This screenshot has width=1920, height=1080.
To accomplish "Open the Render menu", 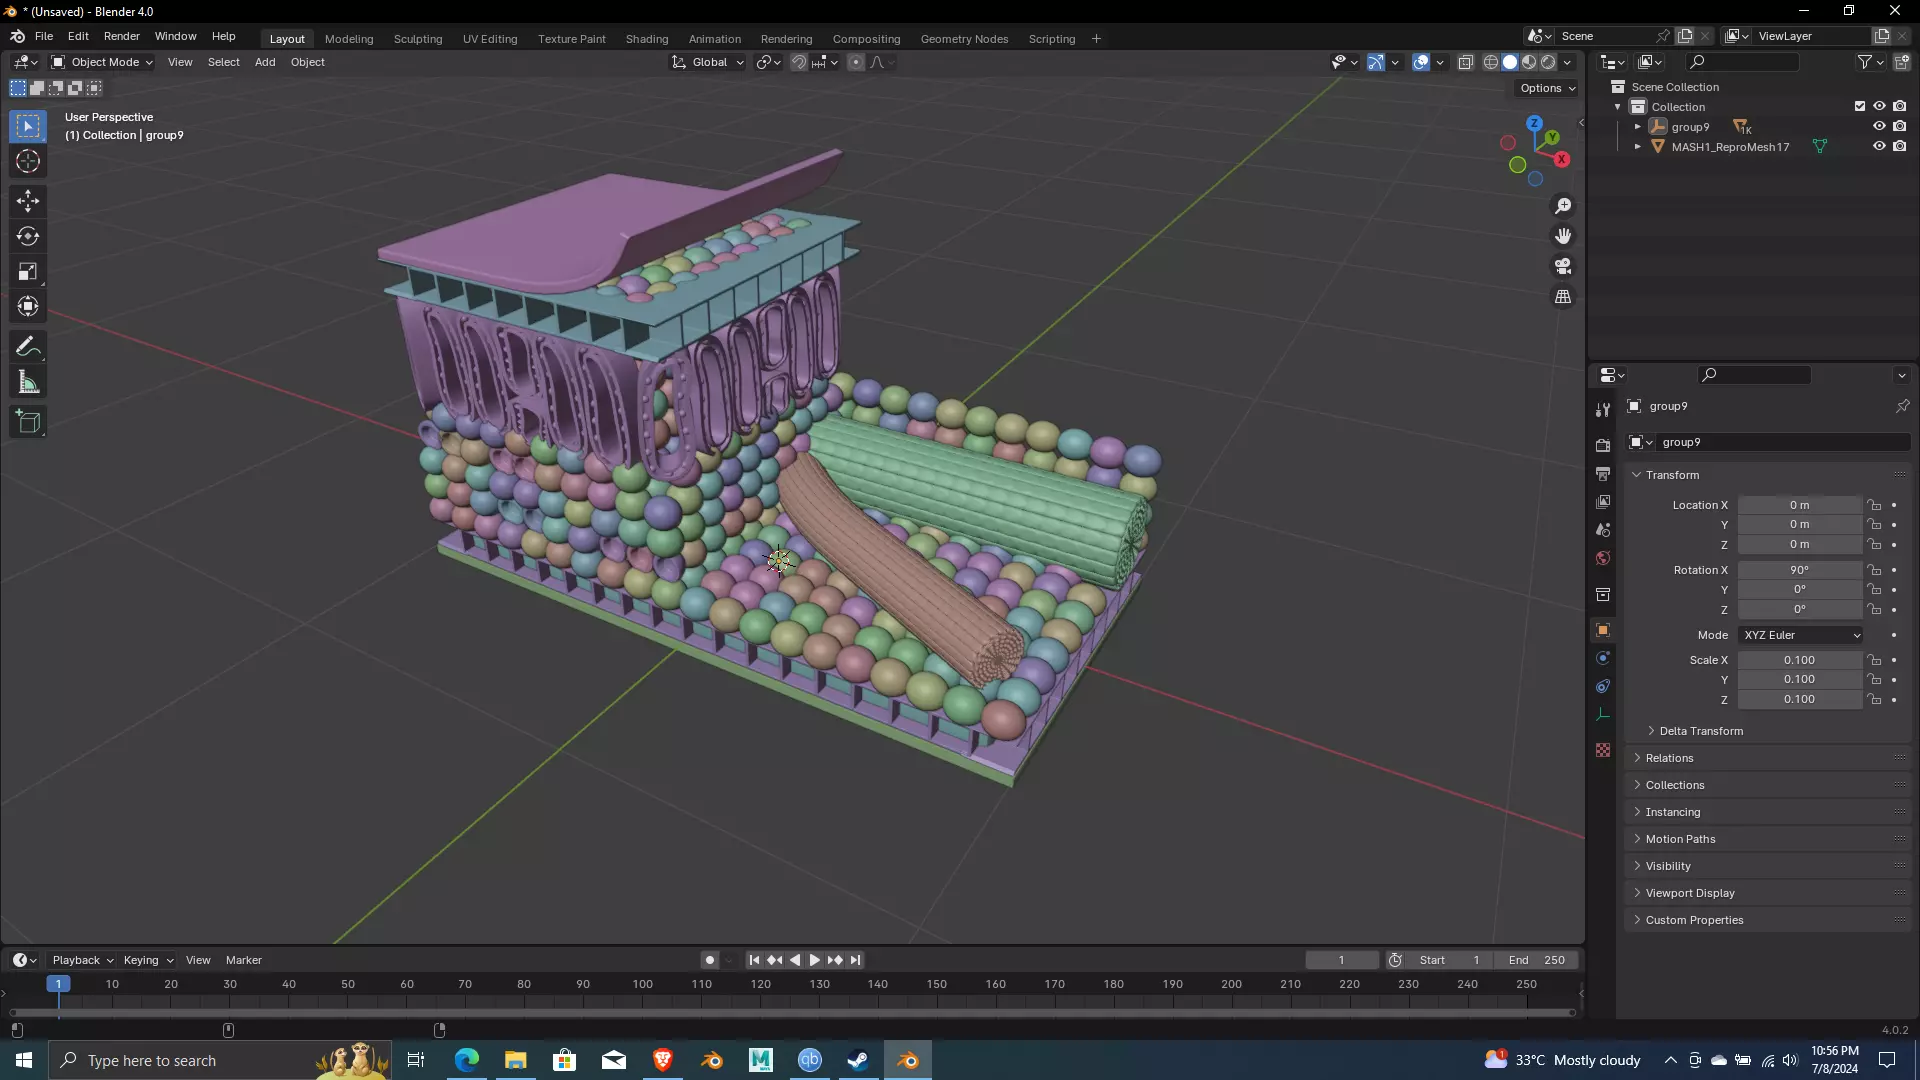I will tap(121, 36).
